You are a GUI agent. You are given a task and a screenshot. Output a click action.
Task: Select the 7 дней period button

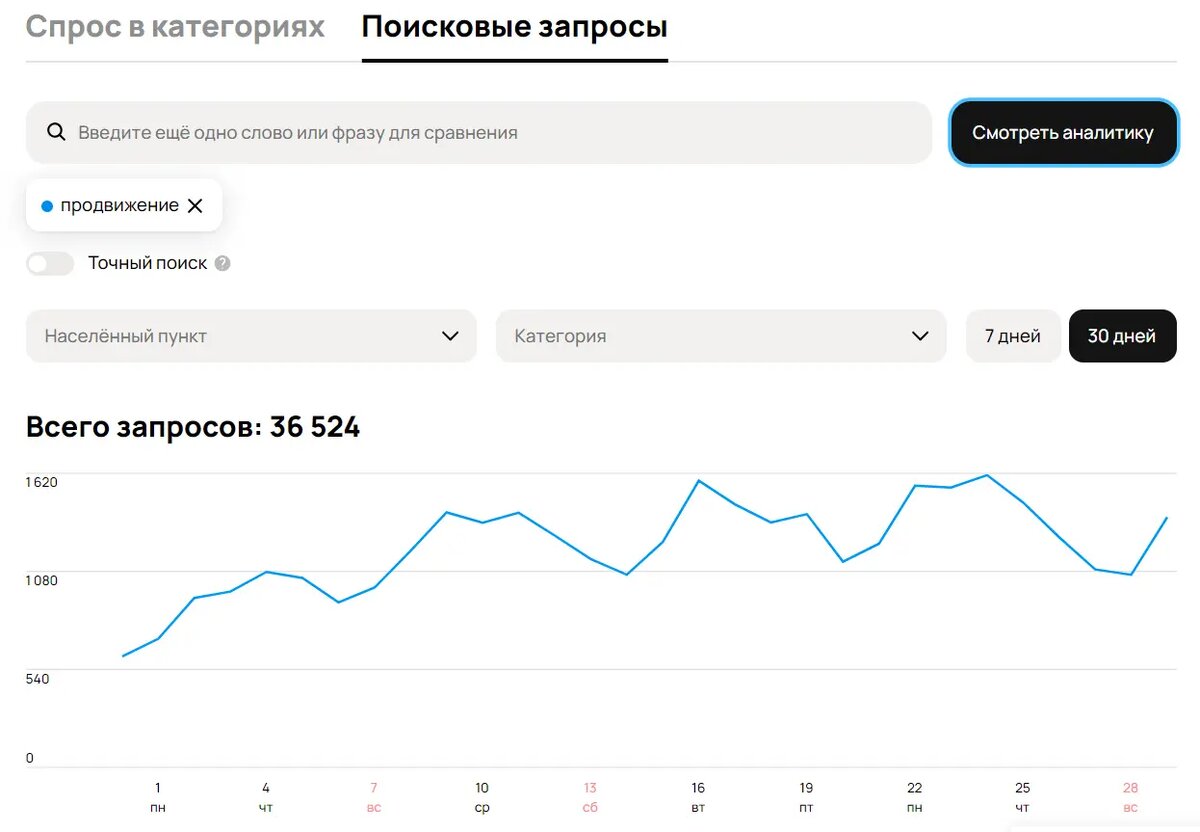point(1013,336)
